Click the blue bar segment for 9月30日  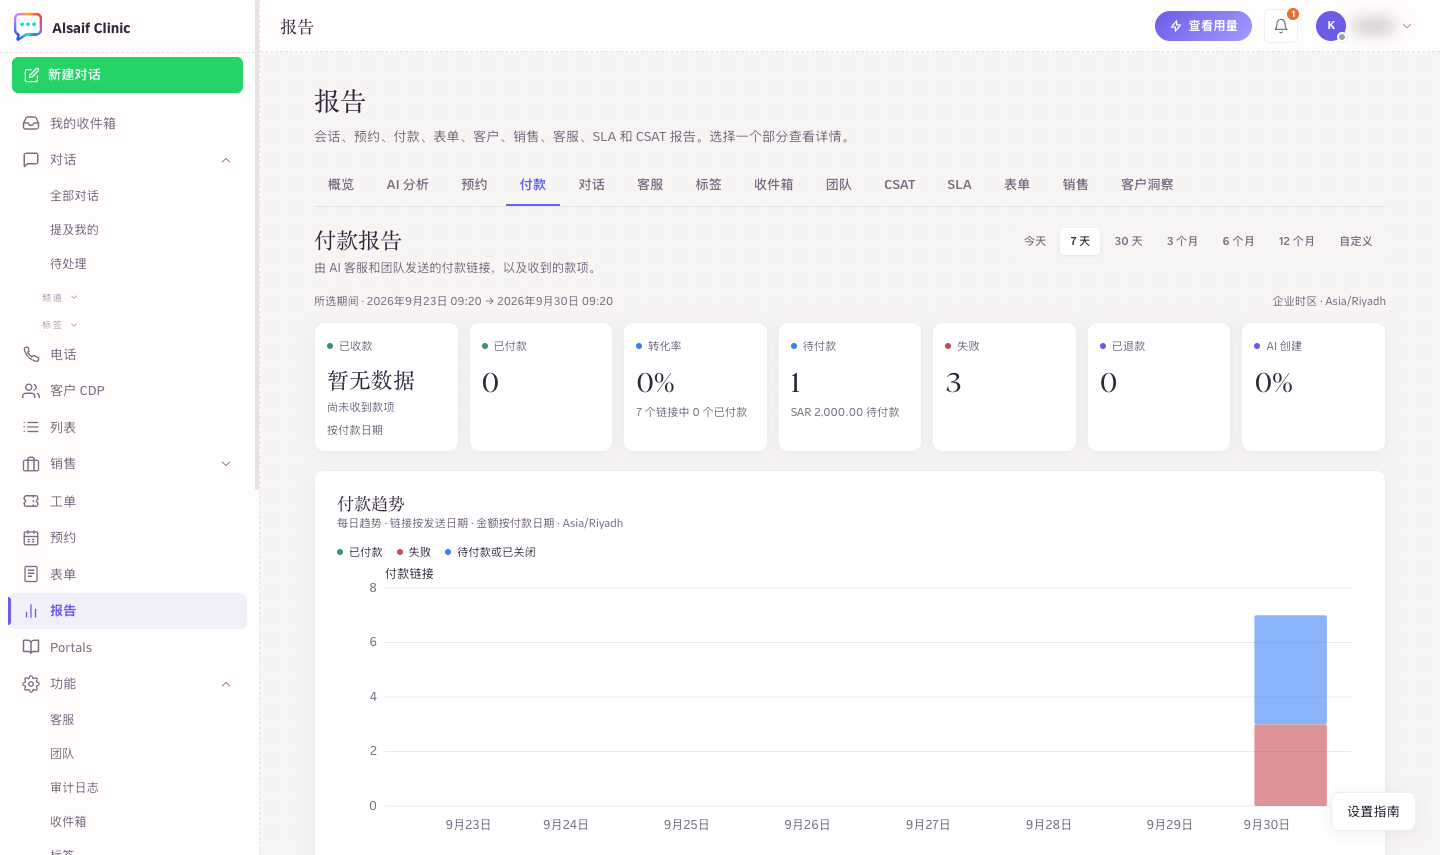1290,670
